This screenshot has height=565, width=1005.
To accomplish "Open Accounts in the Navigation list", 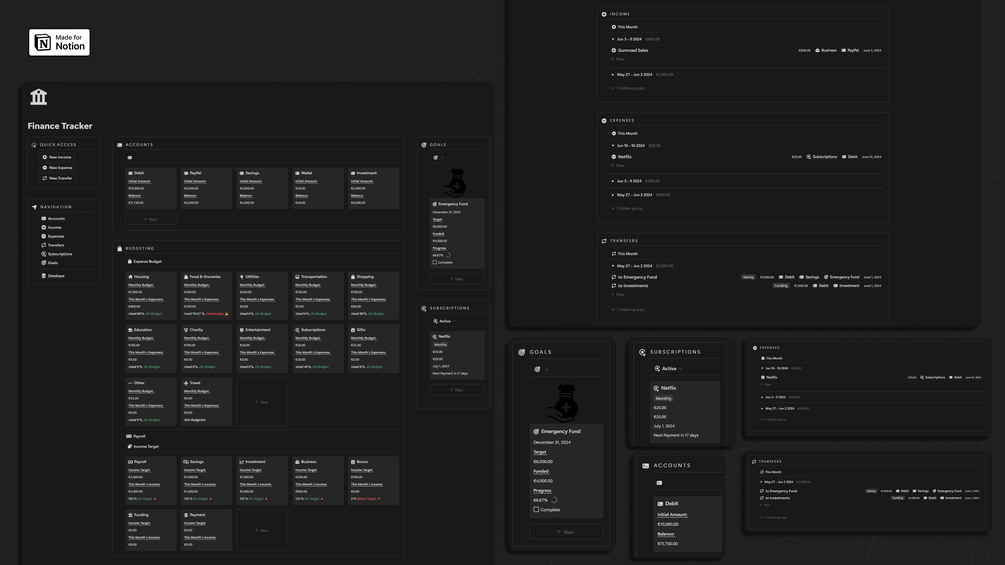I will tap(53, 218).
